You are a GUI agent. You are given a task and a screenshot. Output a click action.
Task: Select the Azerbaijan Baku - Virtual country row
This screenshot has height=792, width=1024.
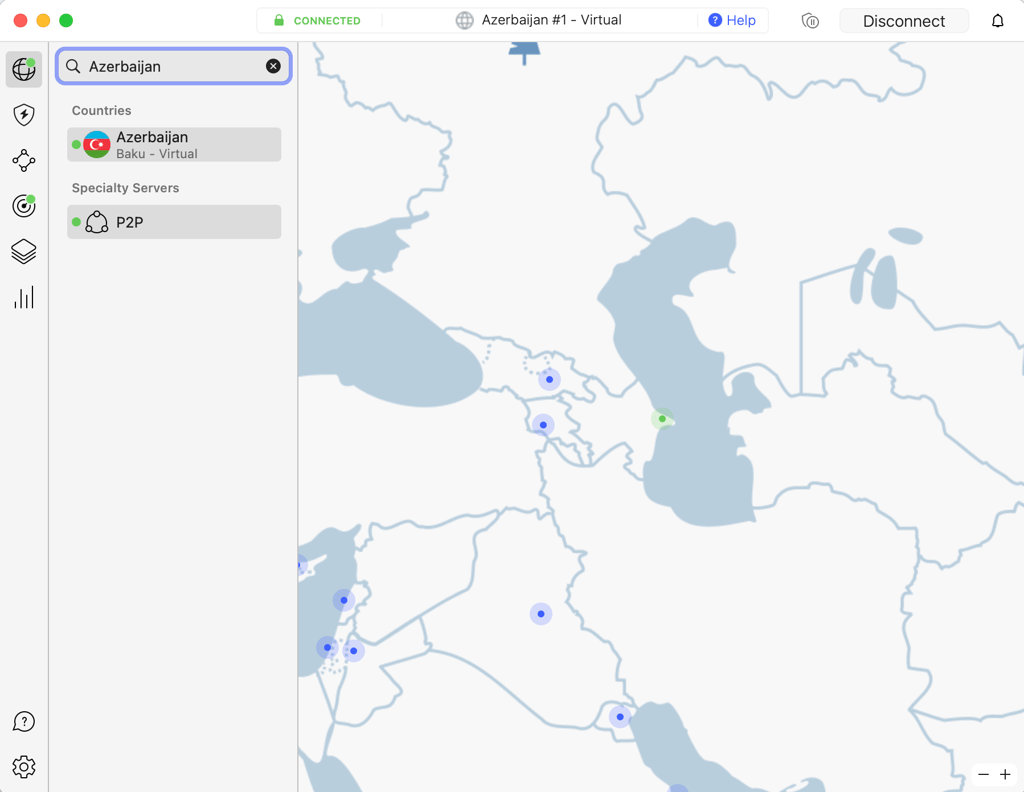[x=174, y=144]
